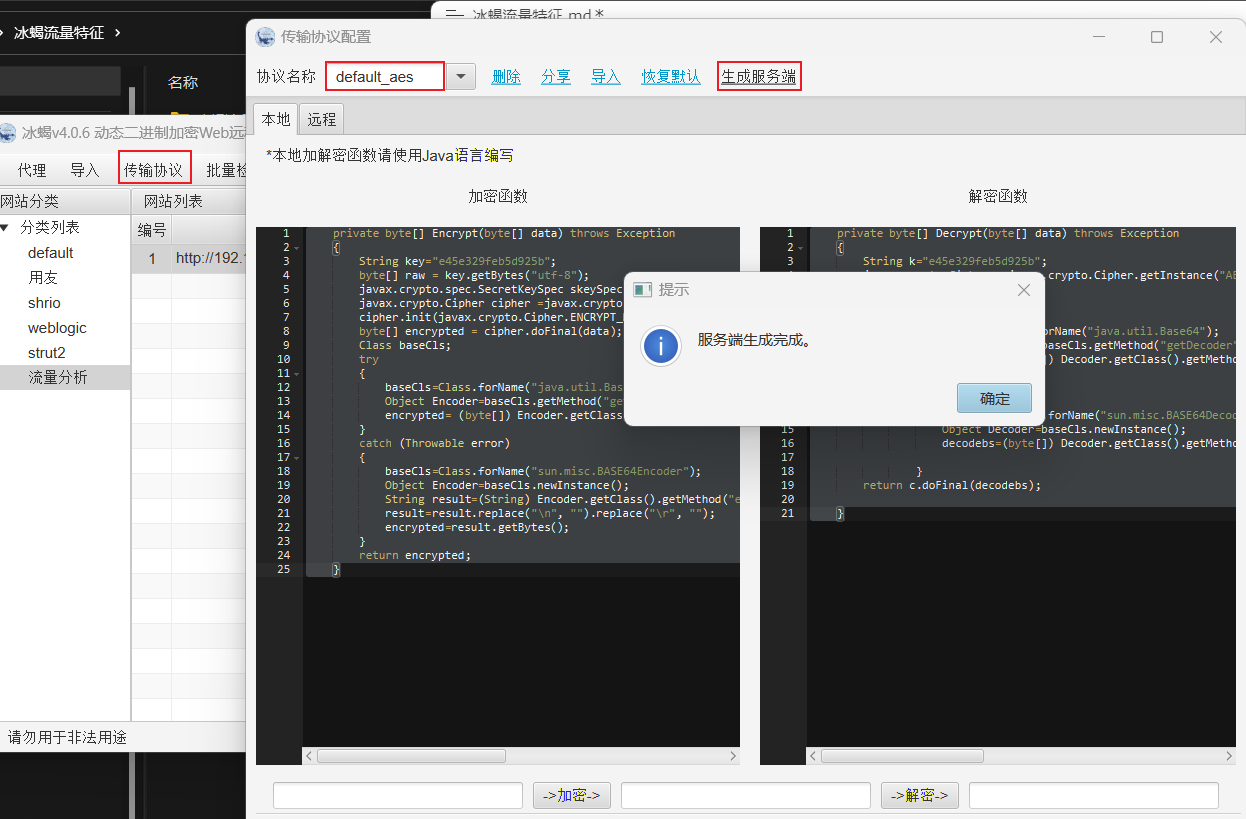Image resolution: width=1246 pixels, height=819 pixels.
Task: Open the 代理 menu item
Action: [x=32, y=170]
